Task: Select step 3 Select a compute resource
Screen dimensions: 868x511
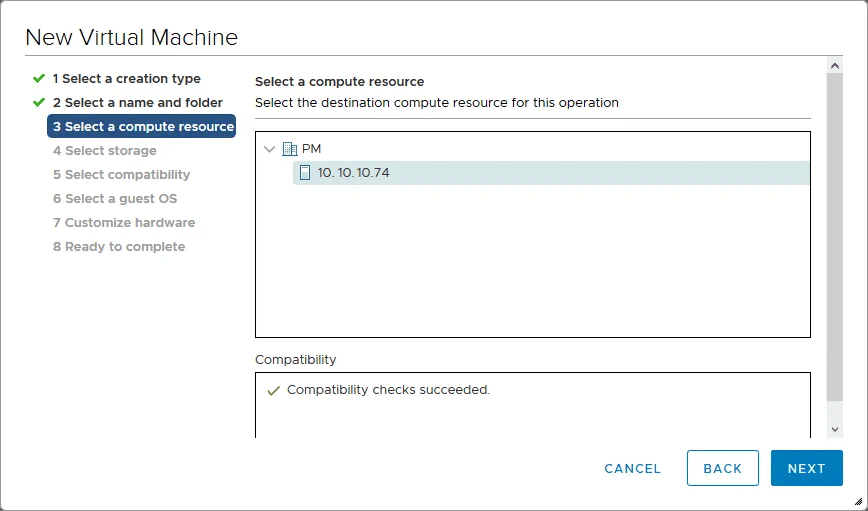Action: (x=142, y=127)
